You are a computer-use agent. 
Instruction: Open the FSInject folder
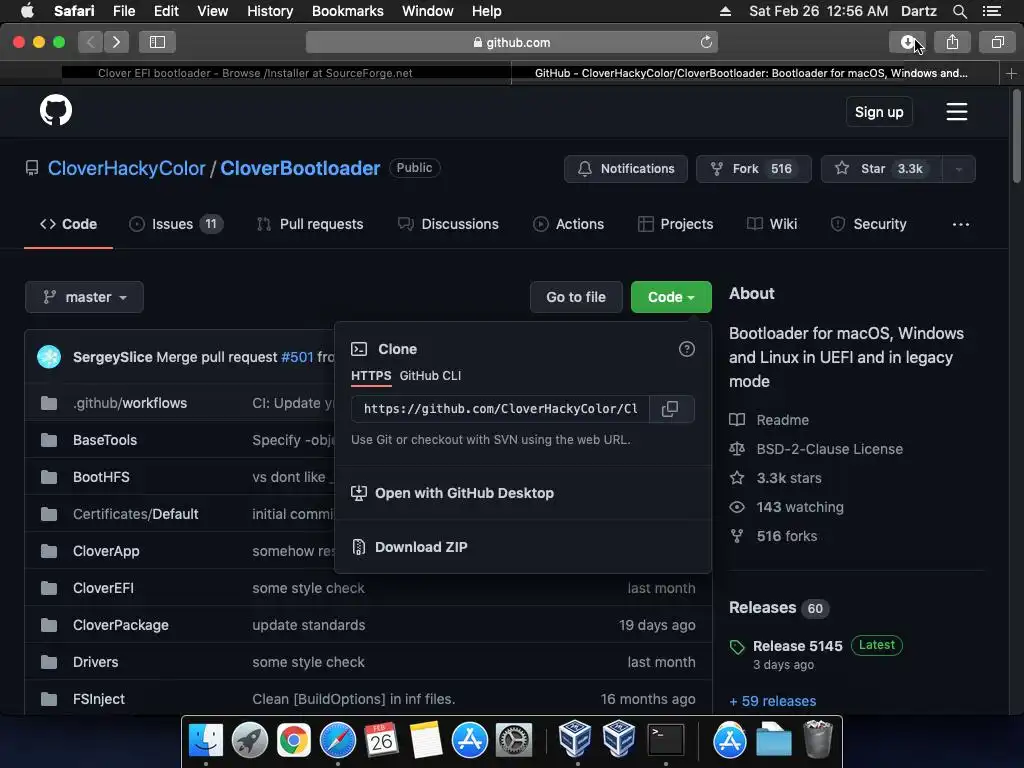pos(99,699)
